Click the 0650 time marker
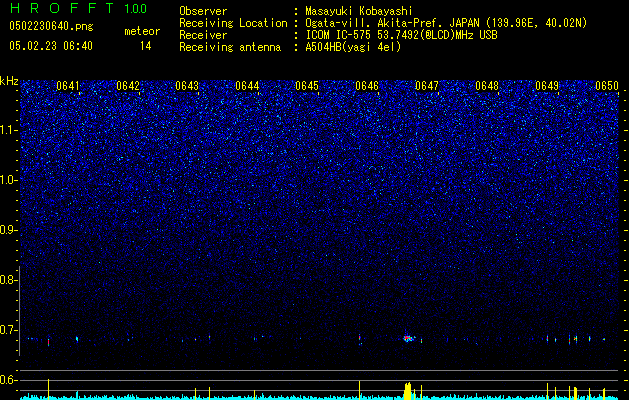629x400 pixels. click(x=607, y=86)
